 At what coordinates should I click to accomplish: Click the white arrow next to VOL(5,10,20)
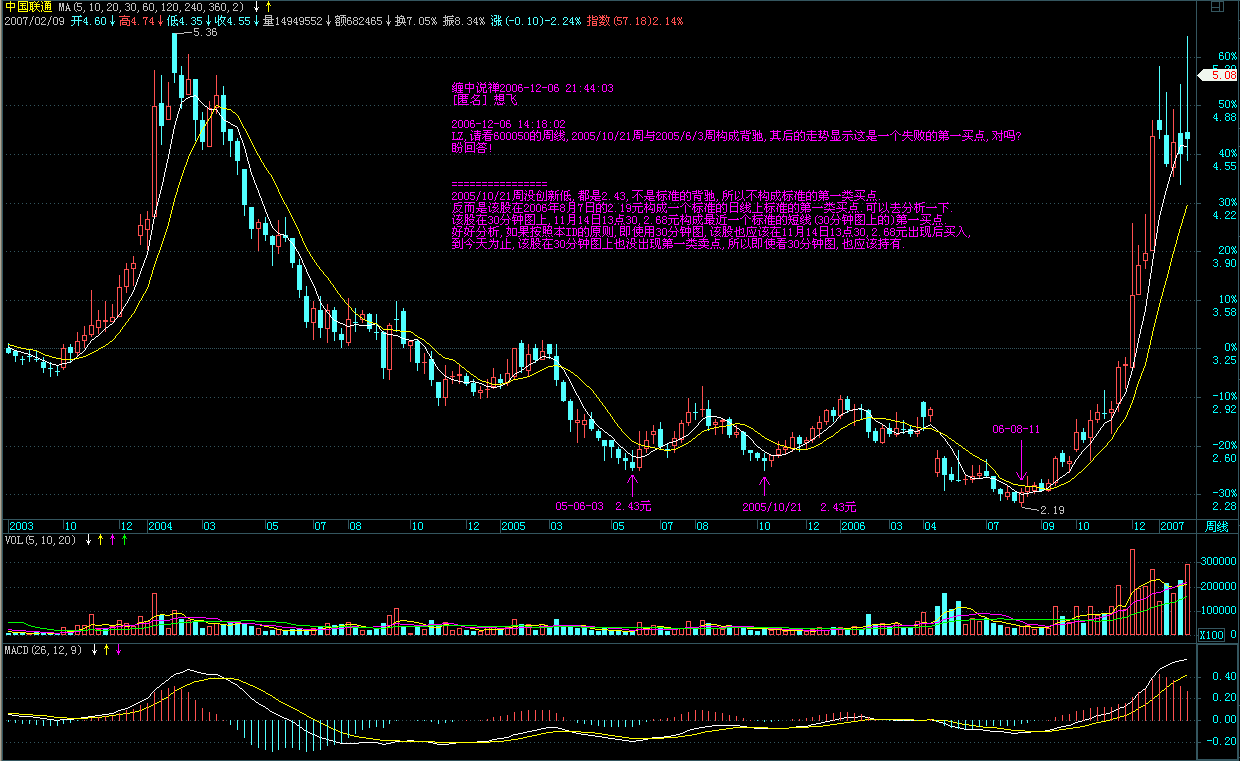(88, 540)
